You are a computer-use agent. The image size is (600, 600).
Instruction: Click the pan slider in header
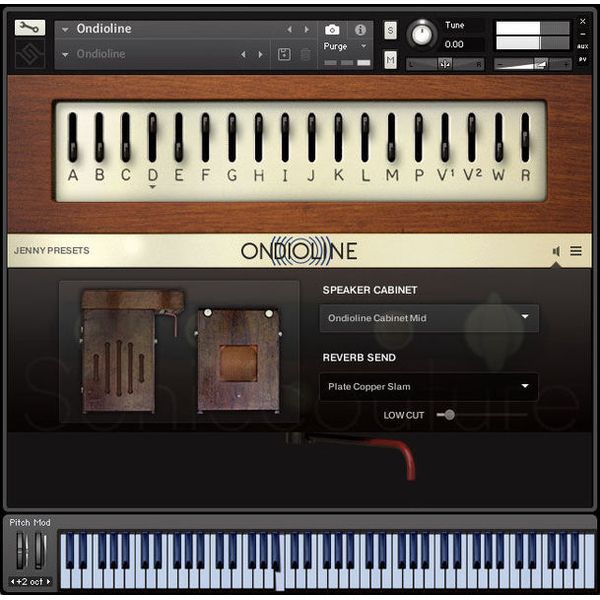pos(445,64)
